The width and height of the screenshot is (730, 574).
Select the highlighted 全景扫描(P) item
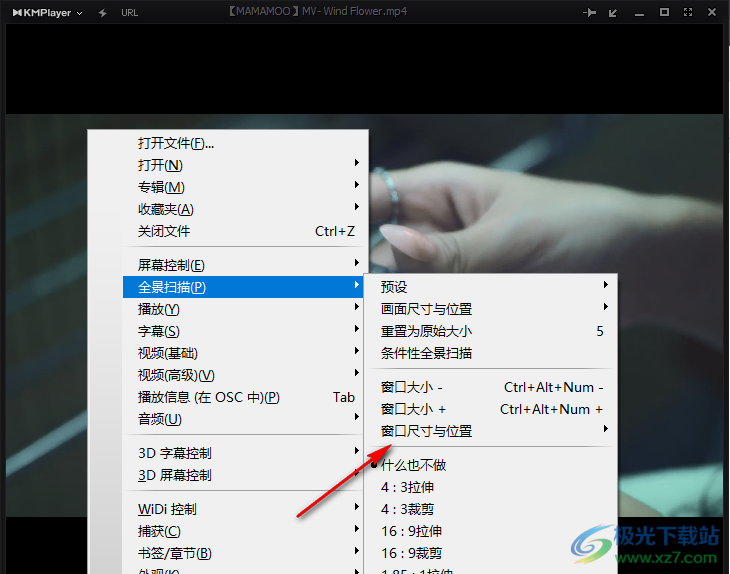243,287
